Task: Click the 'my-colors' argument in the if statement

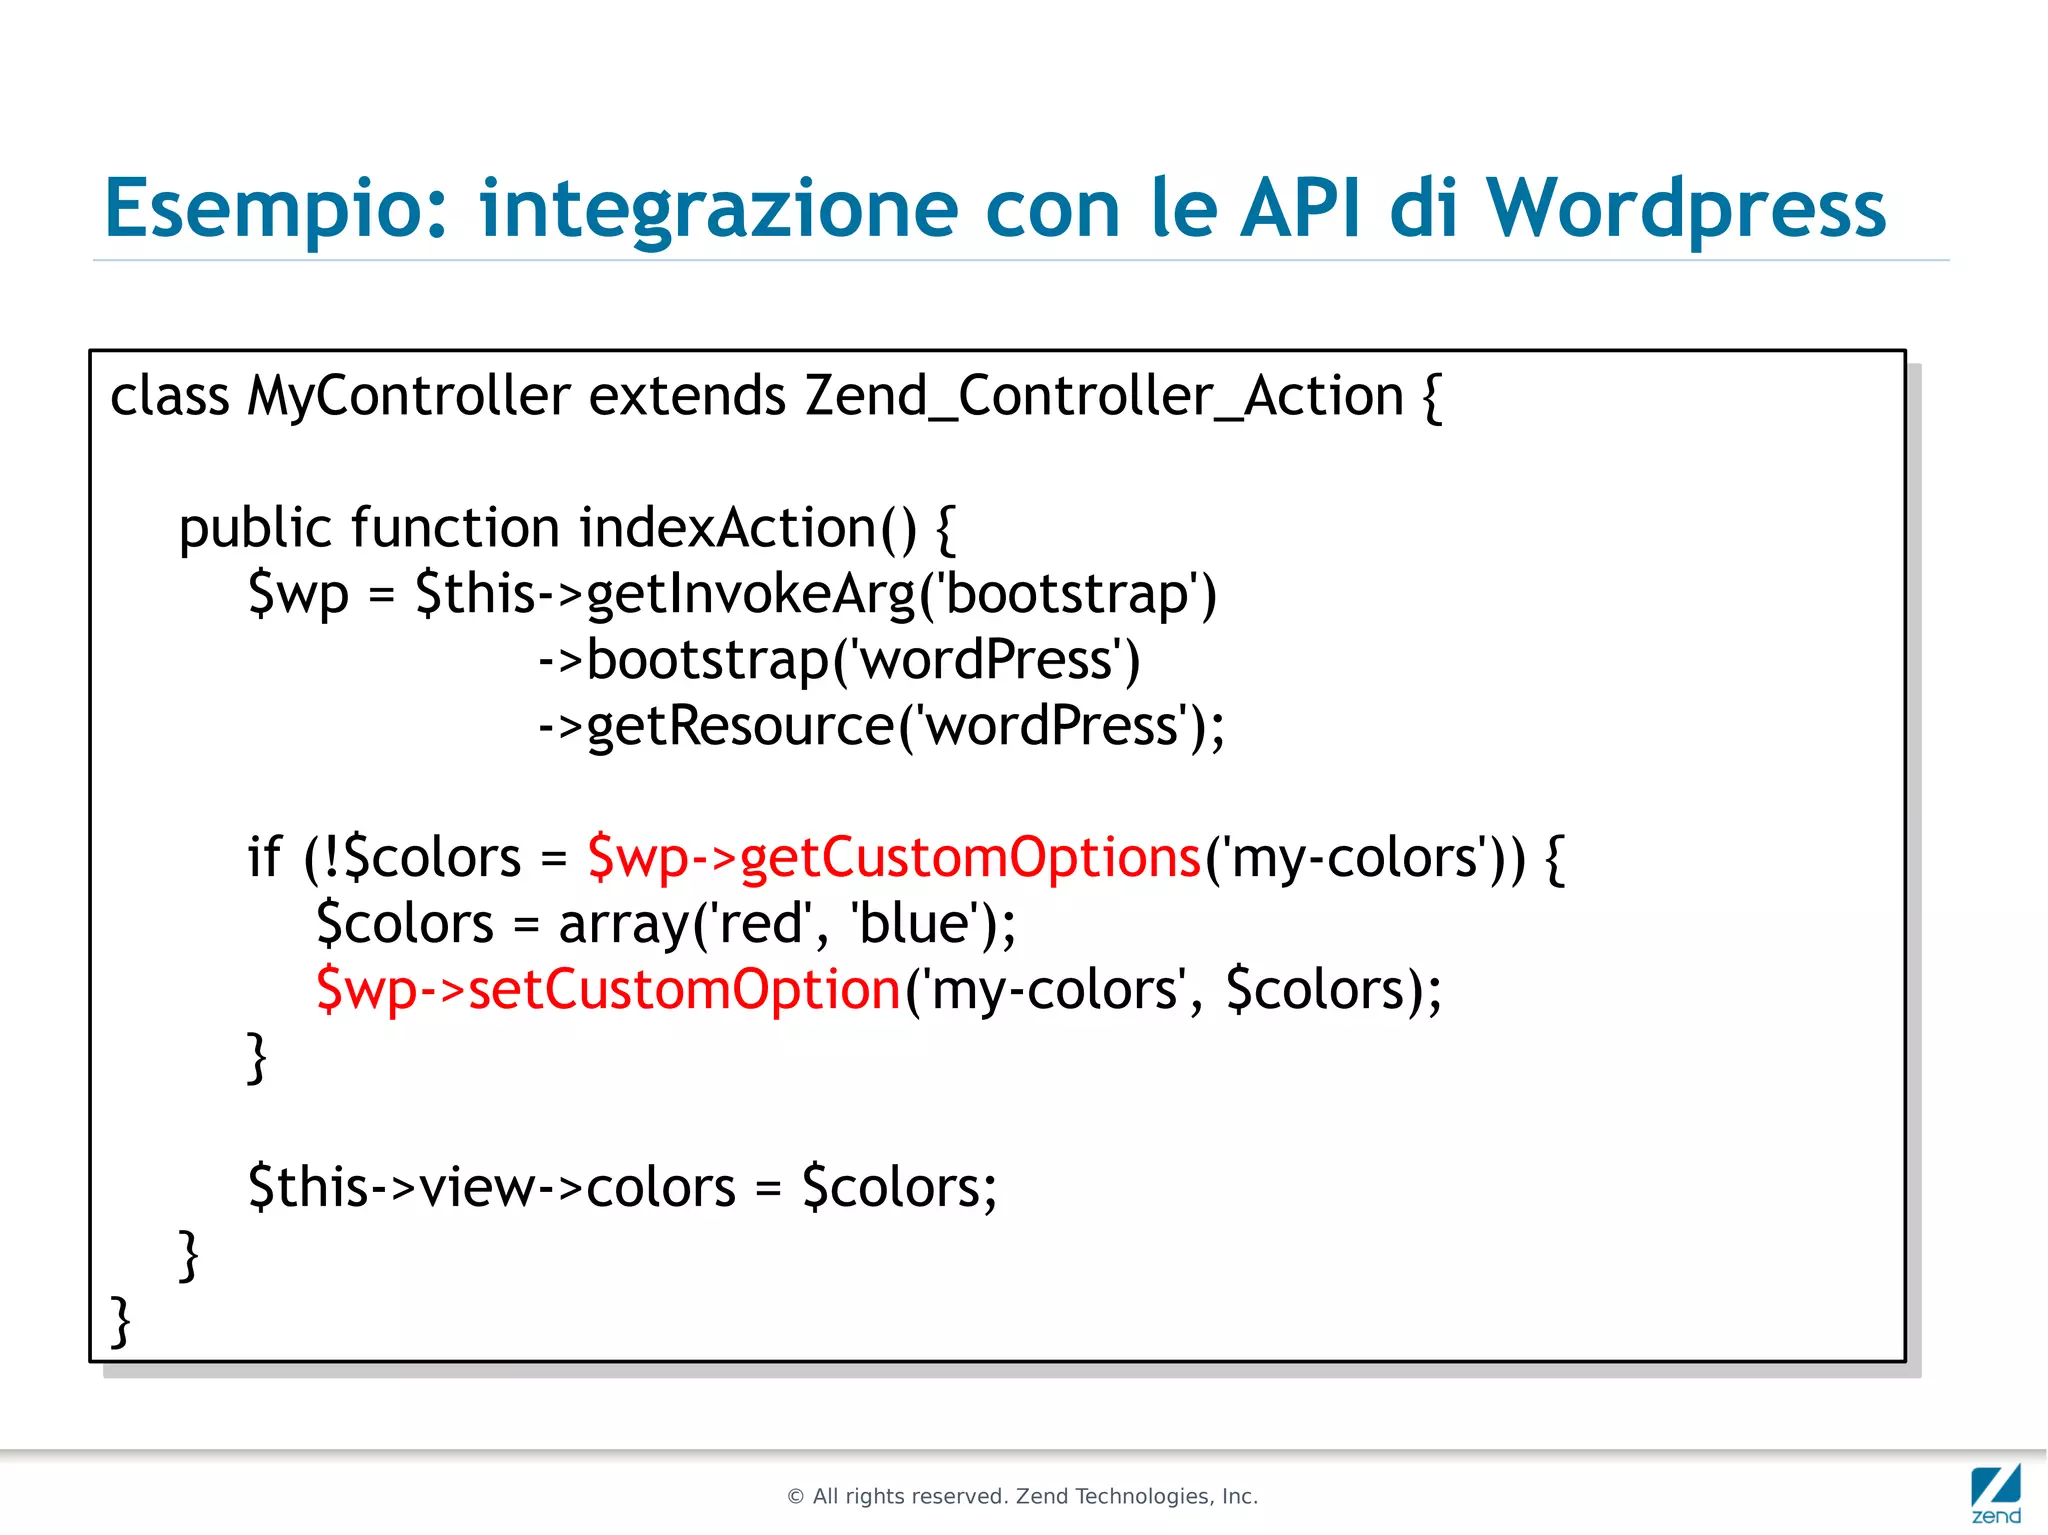Action: 1354,858
